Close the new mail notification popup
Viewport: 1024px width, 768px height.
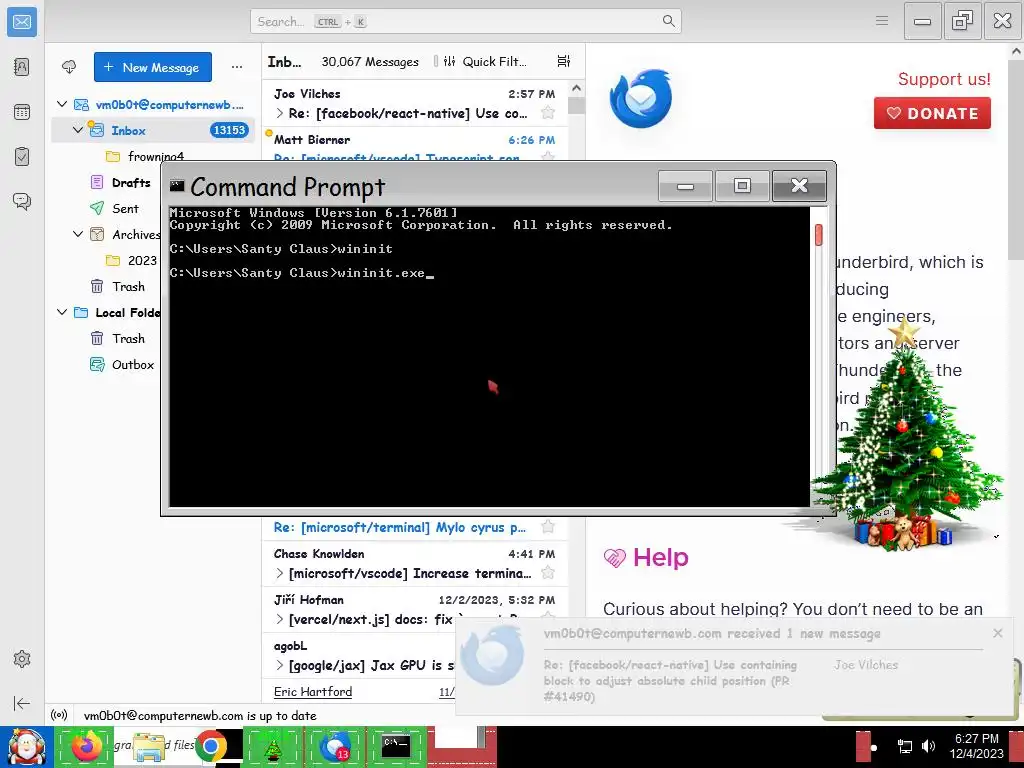997,633
